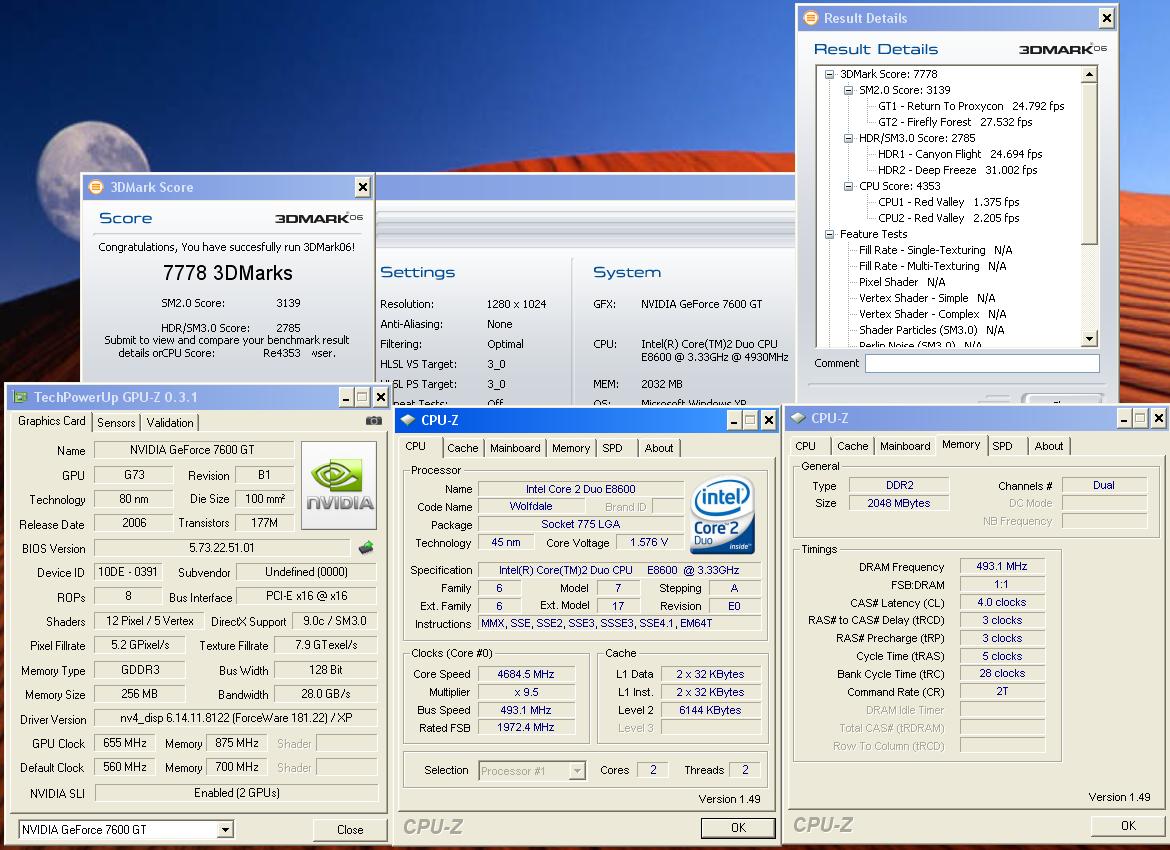
Task: Click the Result Details scrollbar up arrow
Action: tap(1089, 74)
